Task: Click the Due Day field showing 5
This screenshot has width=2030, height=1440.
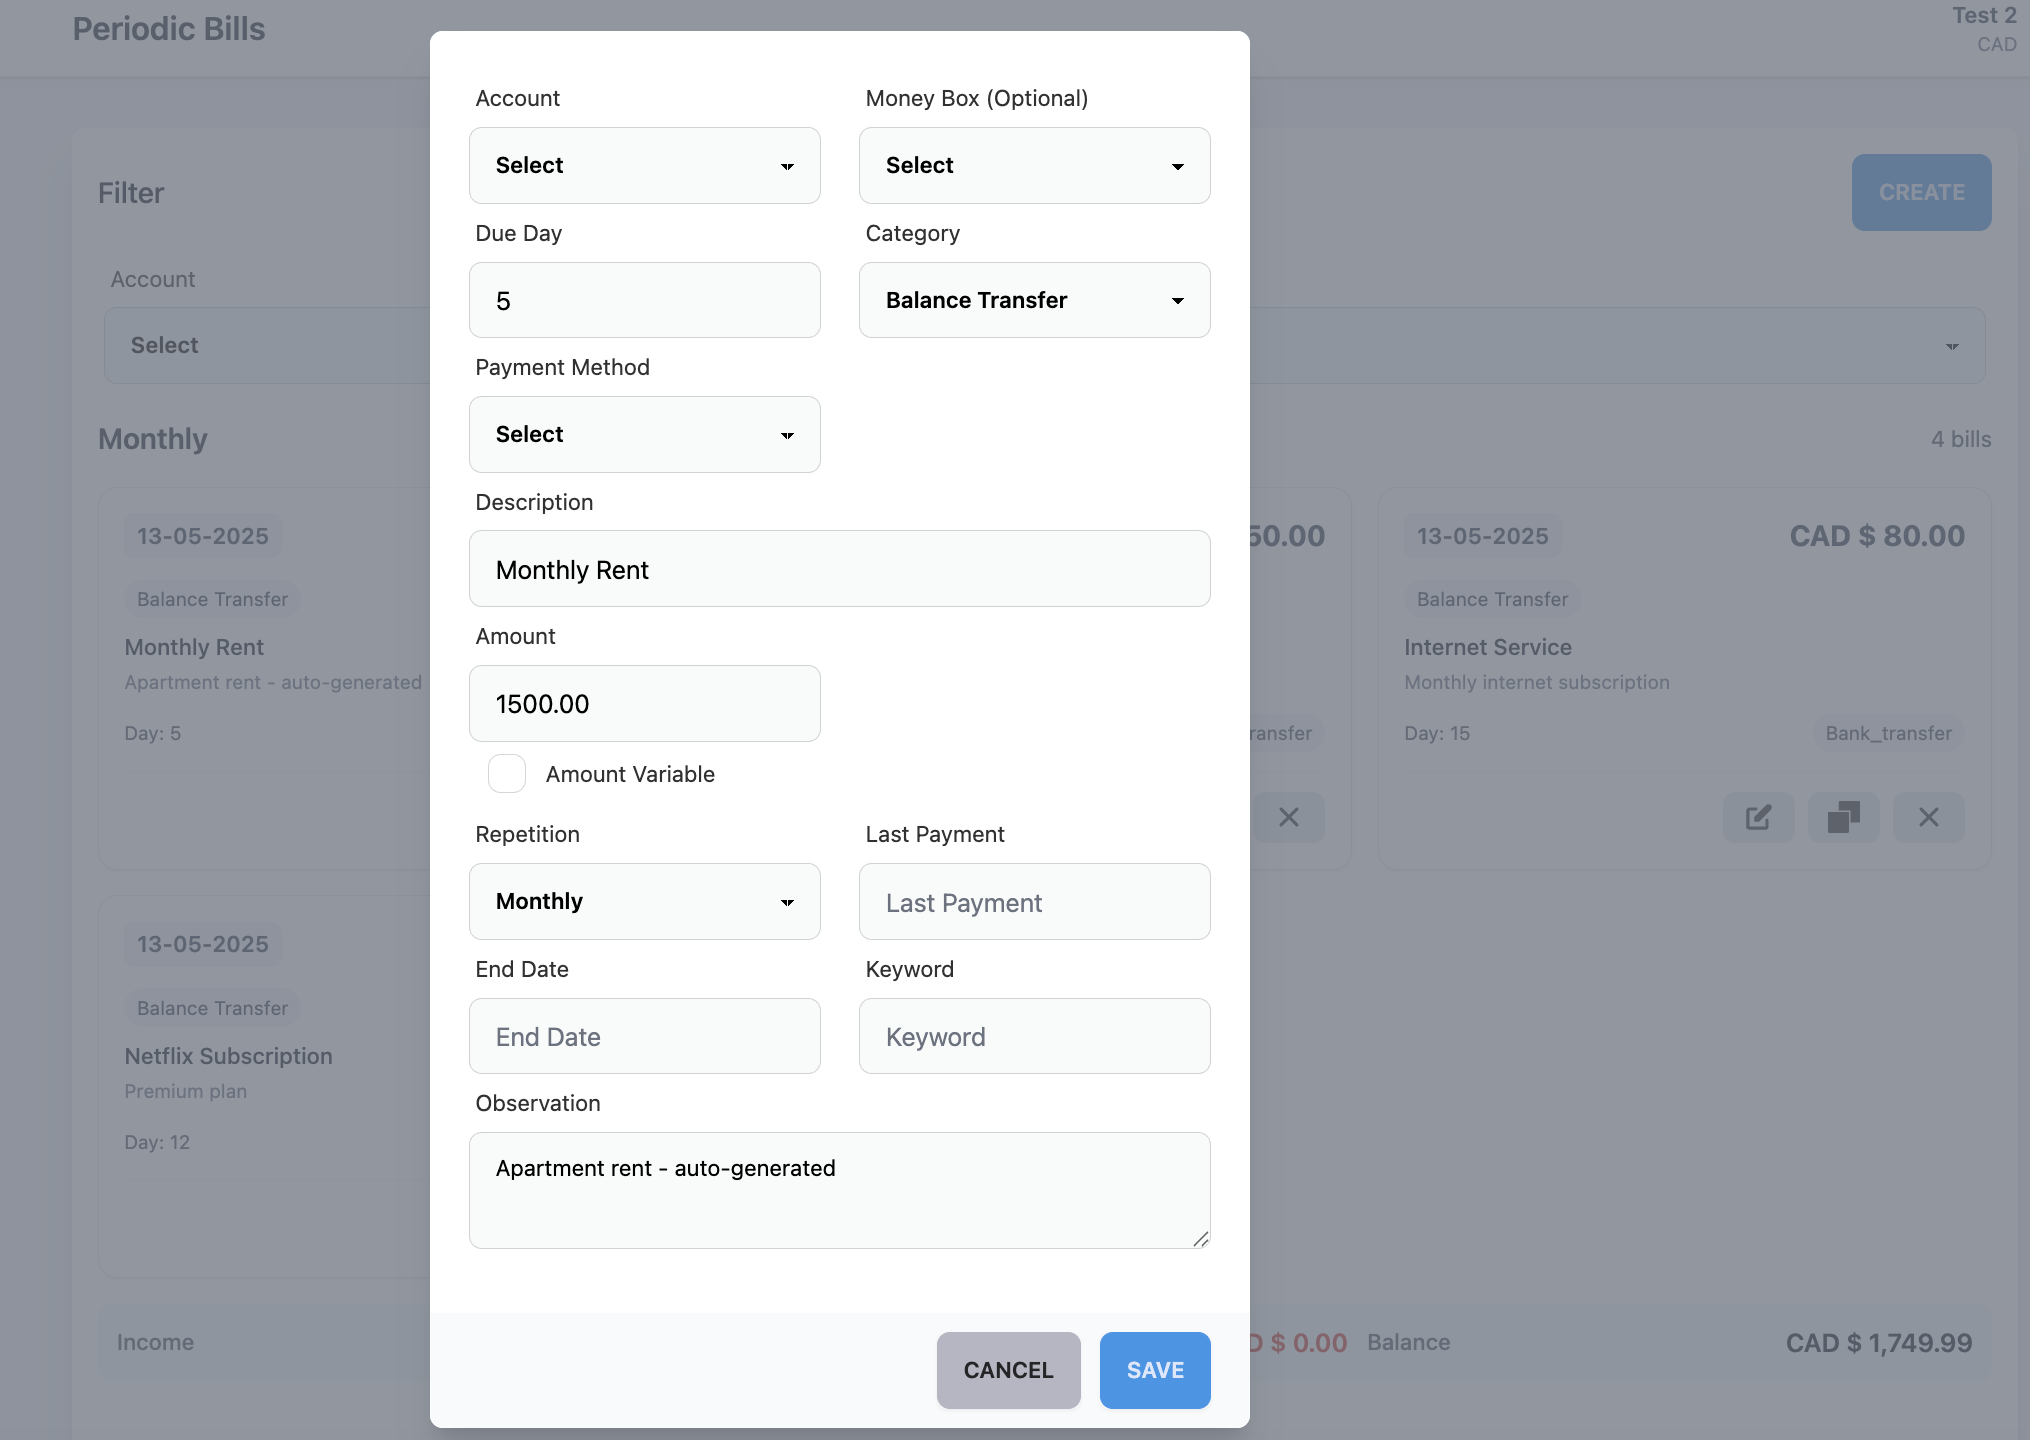Action: [x=644, y=300]
